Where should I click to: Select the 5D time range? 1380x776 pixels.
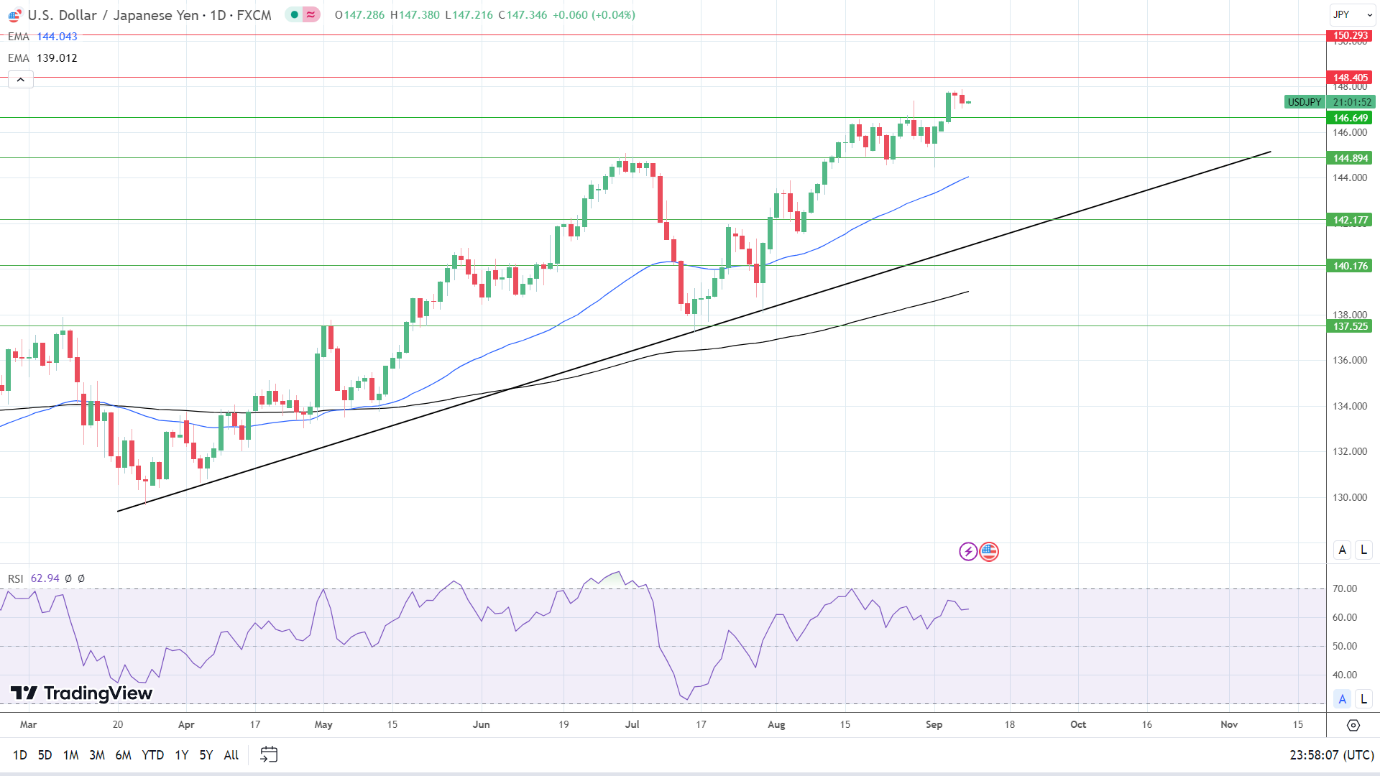(x=45, y=755)
